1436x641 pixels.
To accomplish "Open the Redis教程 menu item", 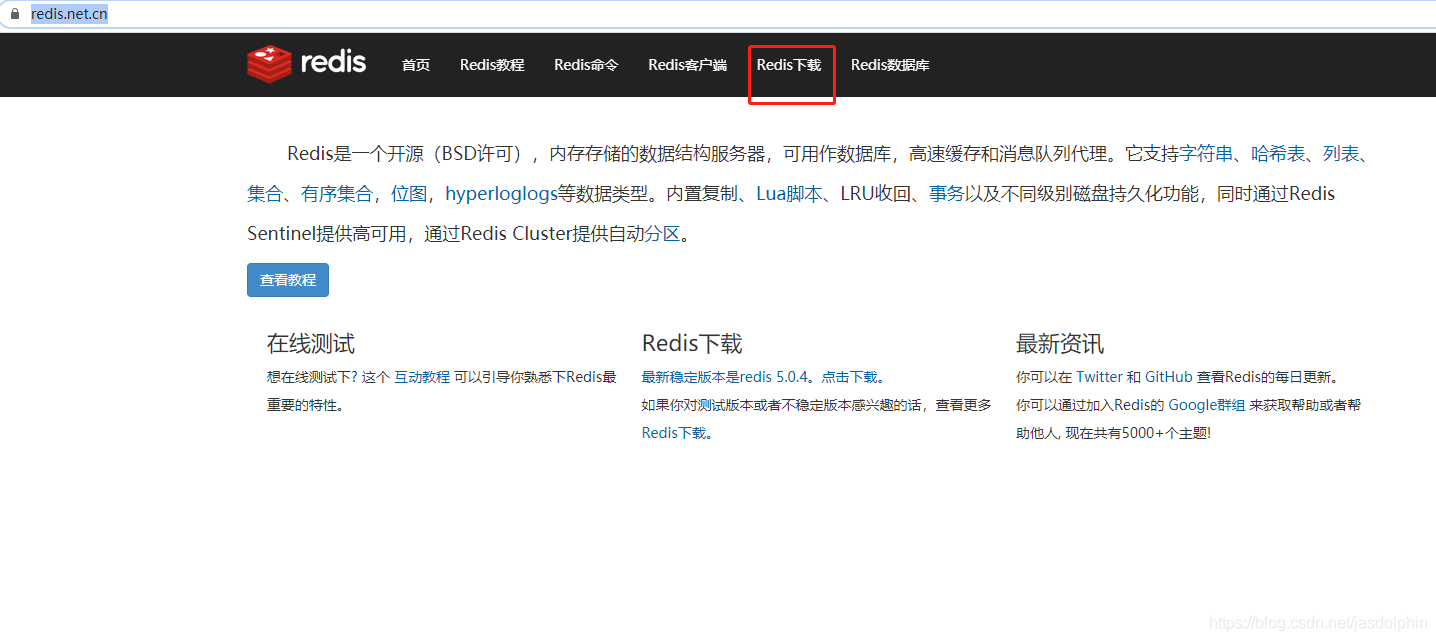I will tap(492, 65).
